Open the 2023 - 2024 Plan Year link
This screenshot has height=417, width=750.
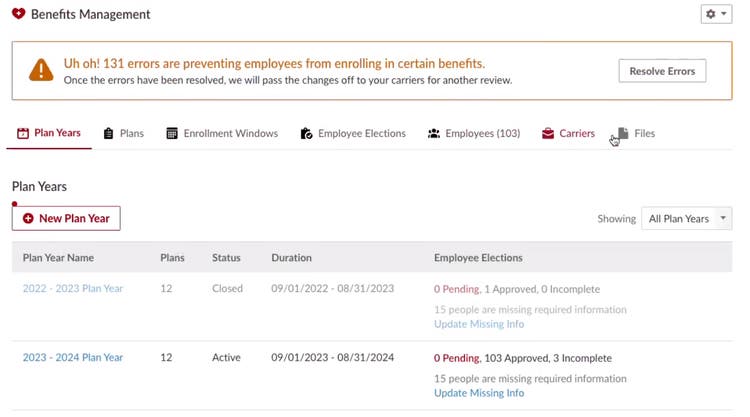click(x=73, y=357)
